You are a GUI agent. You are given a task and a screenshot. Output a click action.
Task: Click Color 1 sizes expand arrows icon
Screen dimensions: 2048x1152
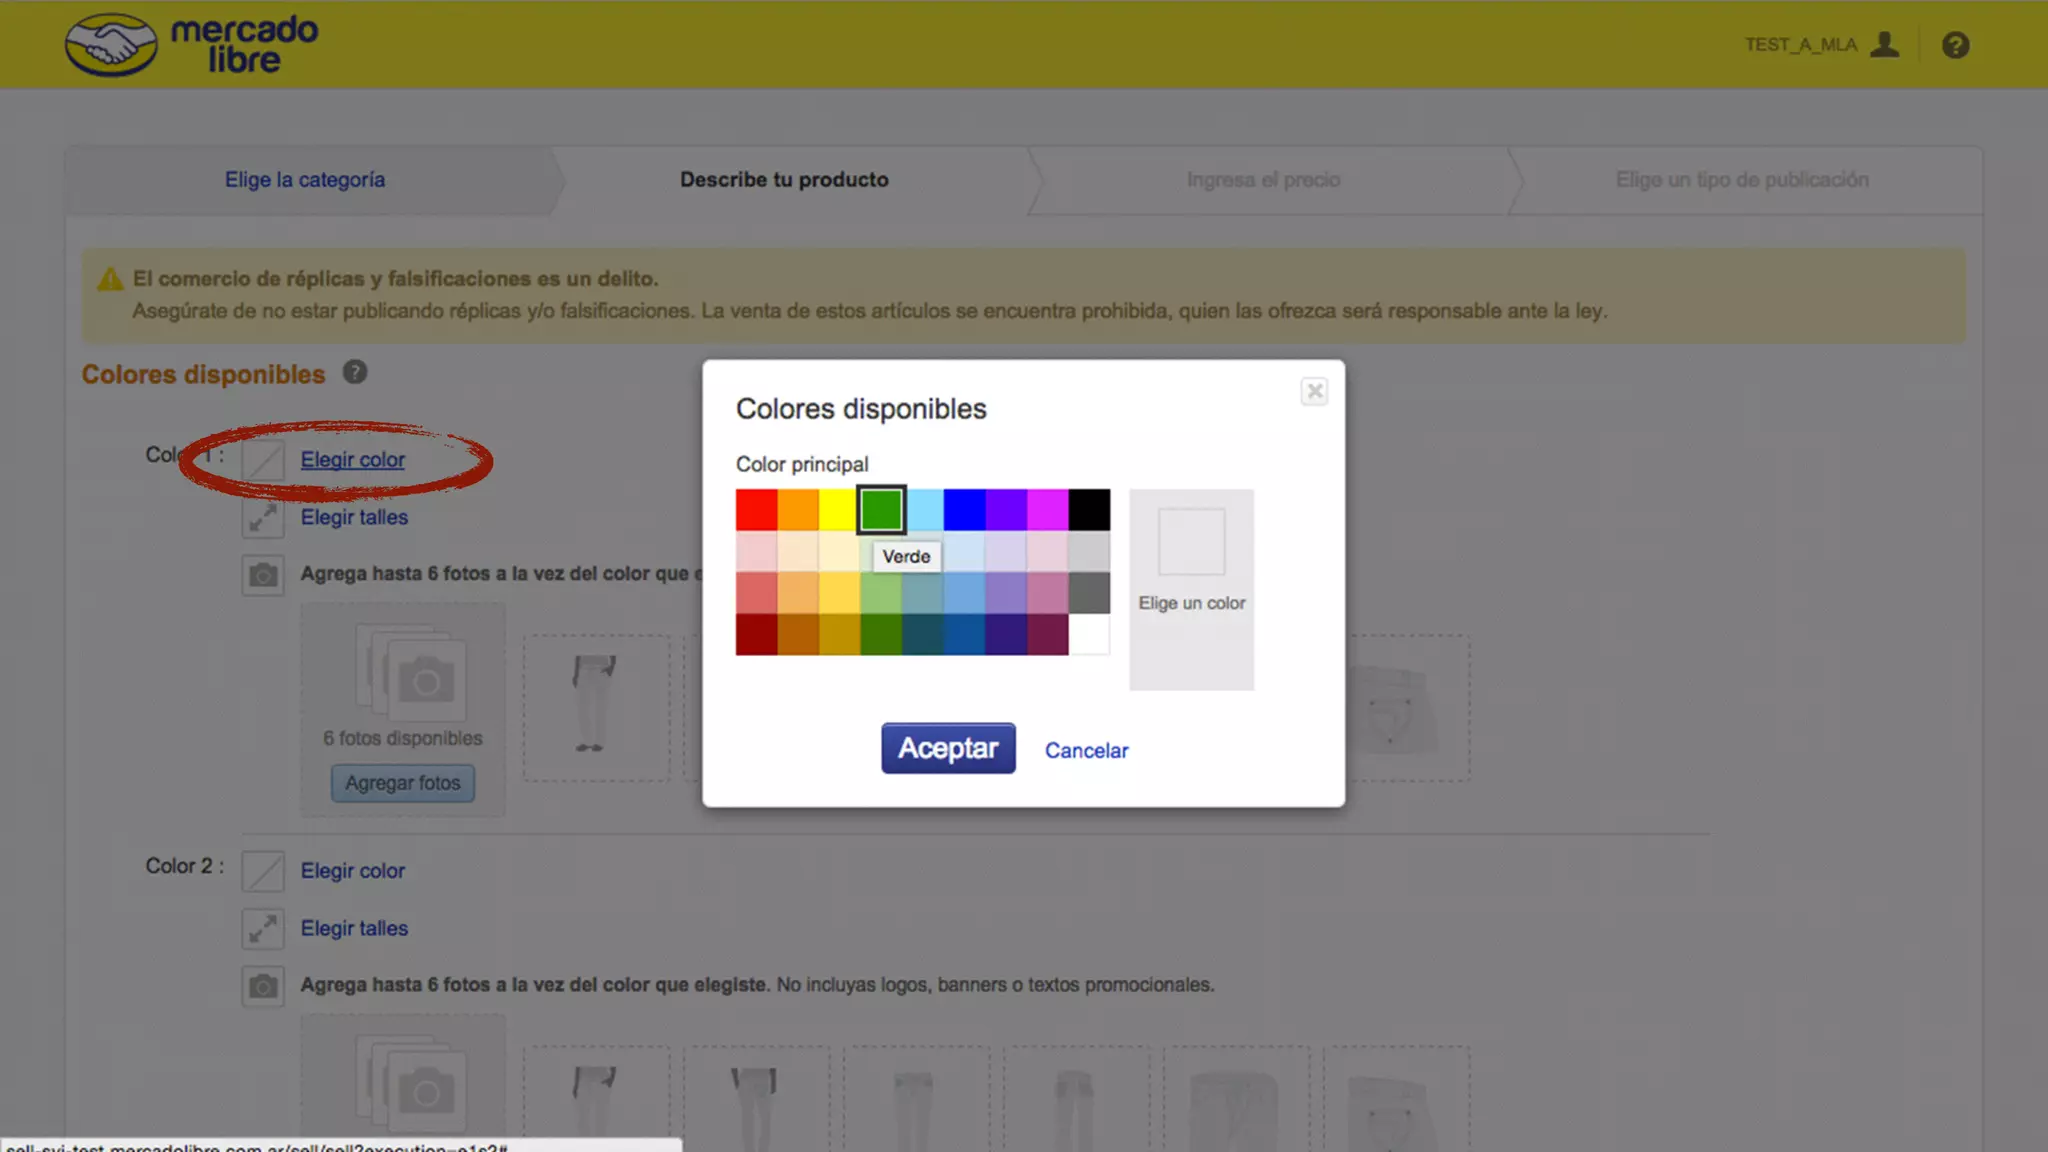click(x=263, y=517)
